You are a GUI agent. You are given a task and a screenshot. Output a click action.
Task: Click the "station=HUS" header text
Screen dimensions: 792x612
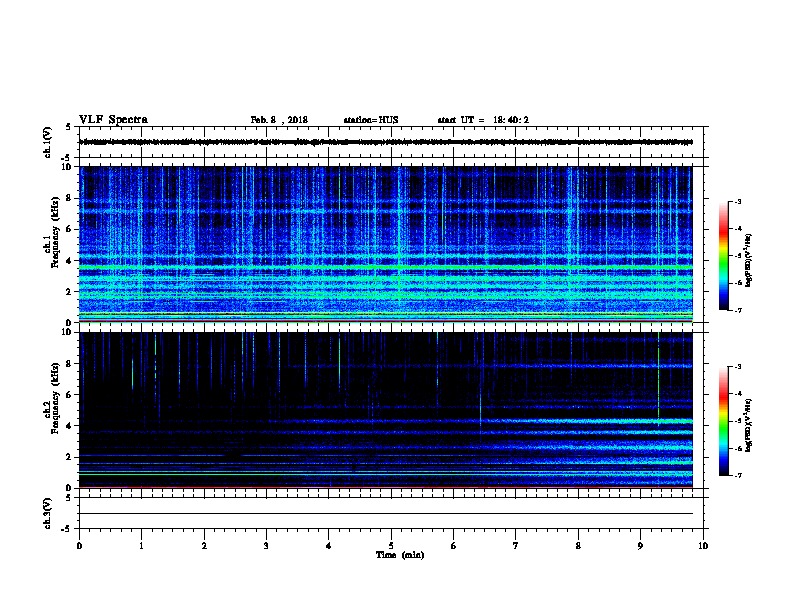371,120
